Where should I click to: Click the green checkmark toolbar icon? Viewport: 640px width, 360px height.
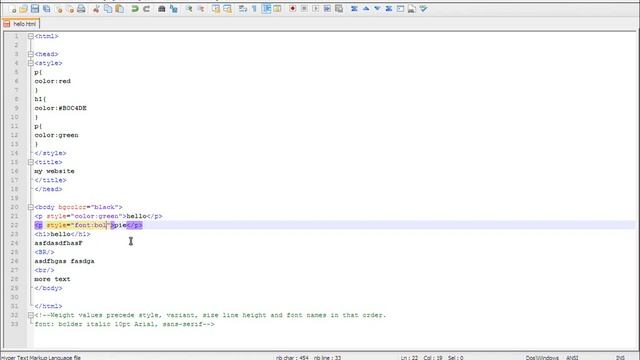[x=423, y=9]
